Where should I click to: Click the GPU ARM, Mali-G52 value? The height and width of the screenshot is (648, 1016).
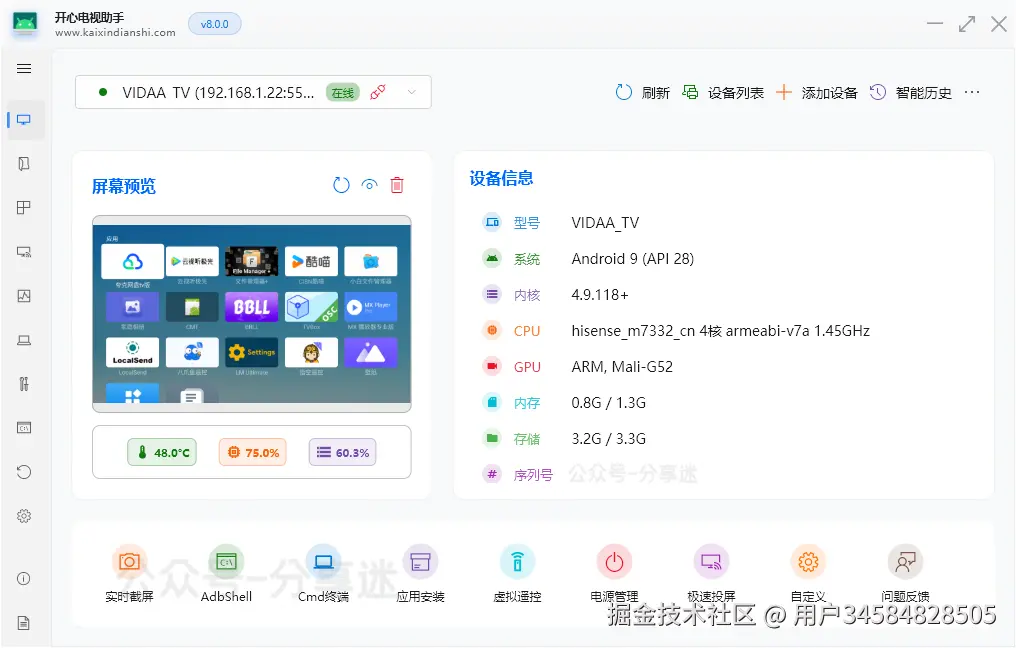click(622, 367)
